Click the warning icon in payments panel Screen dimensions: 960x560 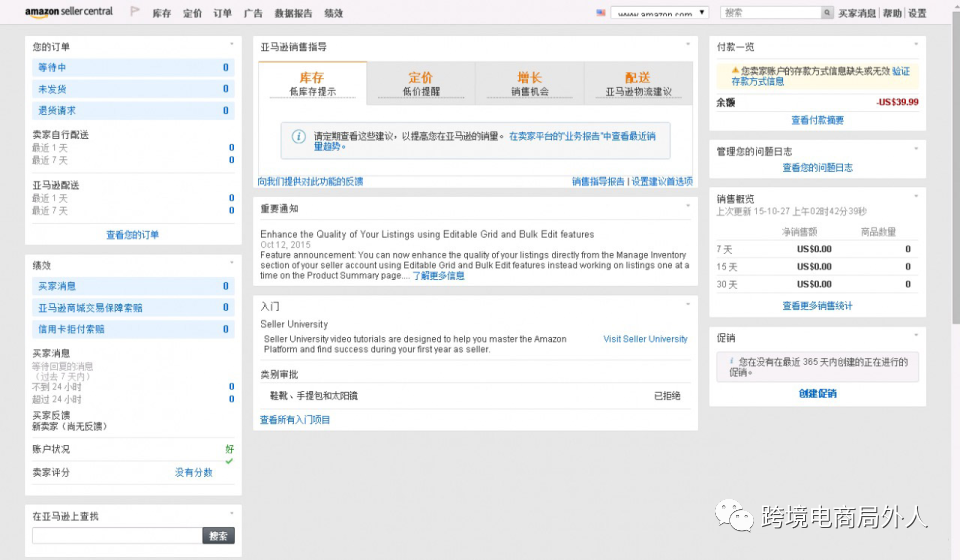(735, 70)
